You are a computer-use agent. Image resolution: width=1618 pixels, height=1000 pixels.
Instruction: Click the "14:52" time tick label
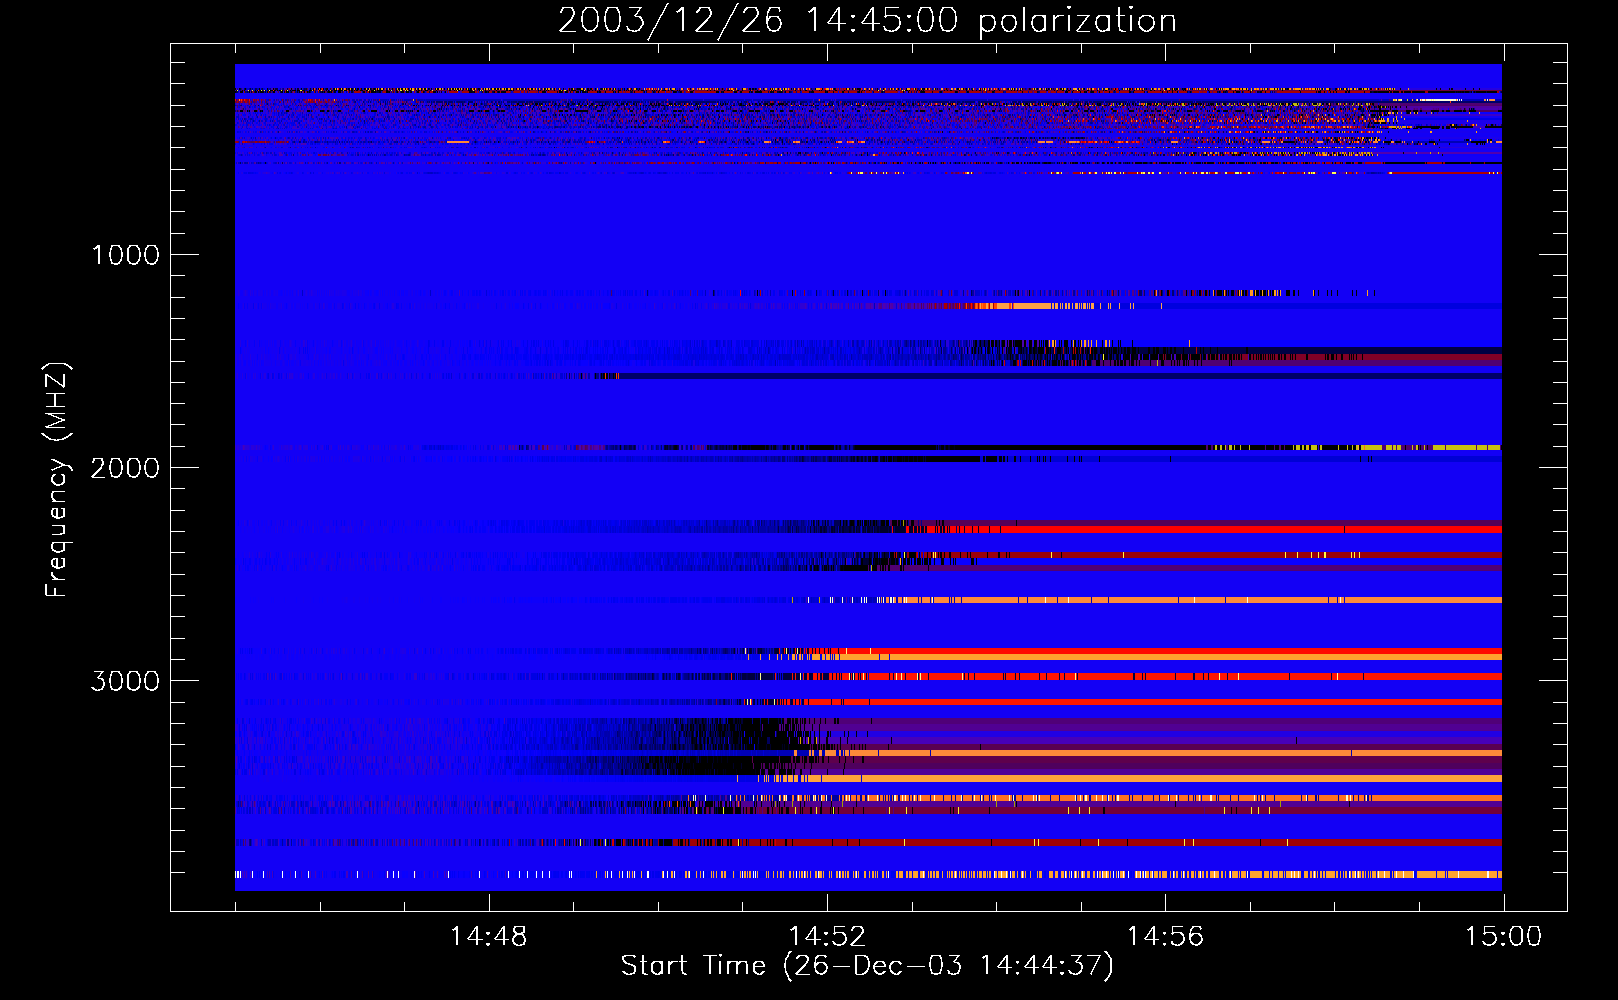click(x=827, y=937)
